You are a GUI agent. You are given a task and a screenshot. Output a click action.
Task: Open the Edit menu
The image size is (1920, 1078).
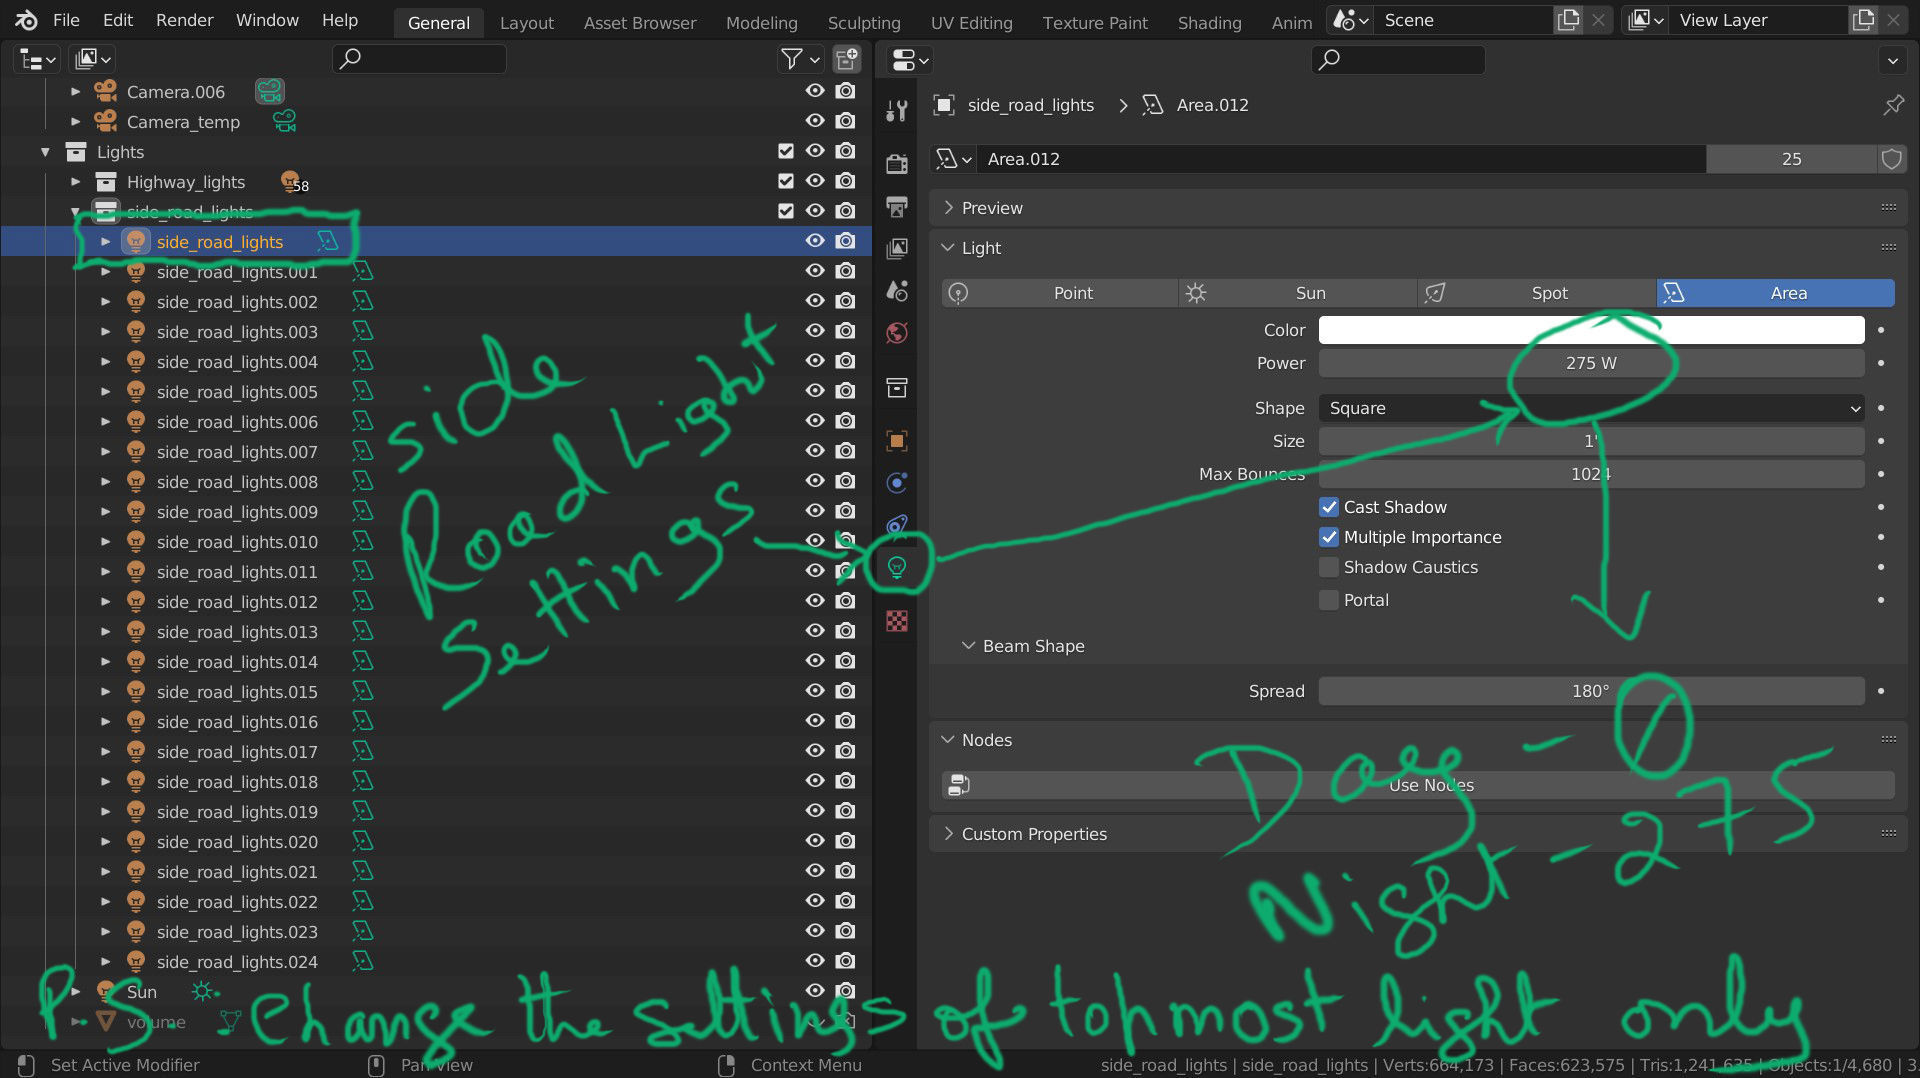pos(118,20)
